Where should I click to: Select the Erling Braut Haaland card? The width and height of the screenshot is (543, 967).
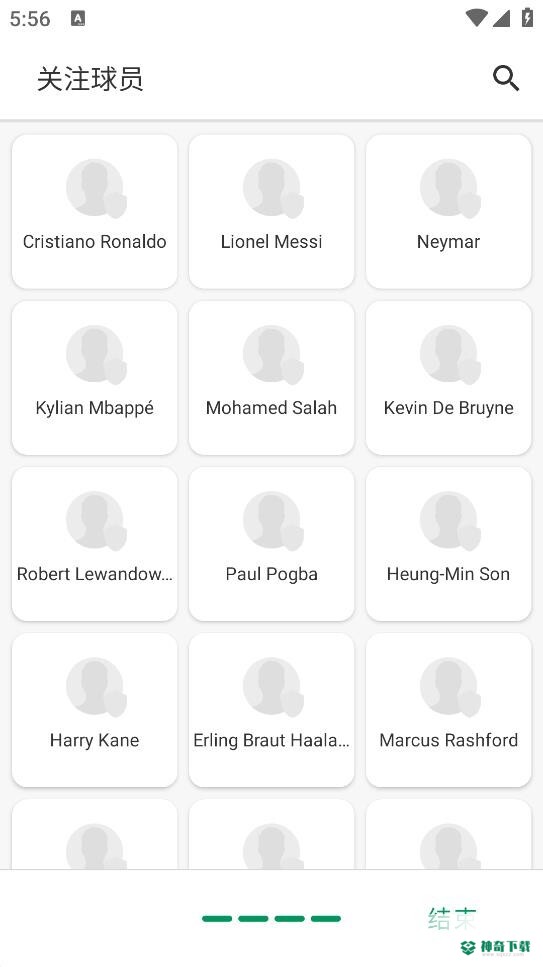272,710
